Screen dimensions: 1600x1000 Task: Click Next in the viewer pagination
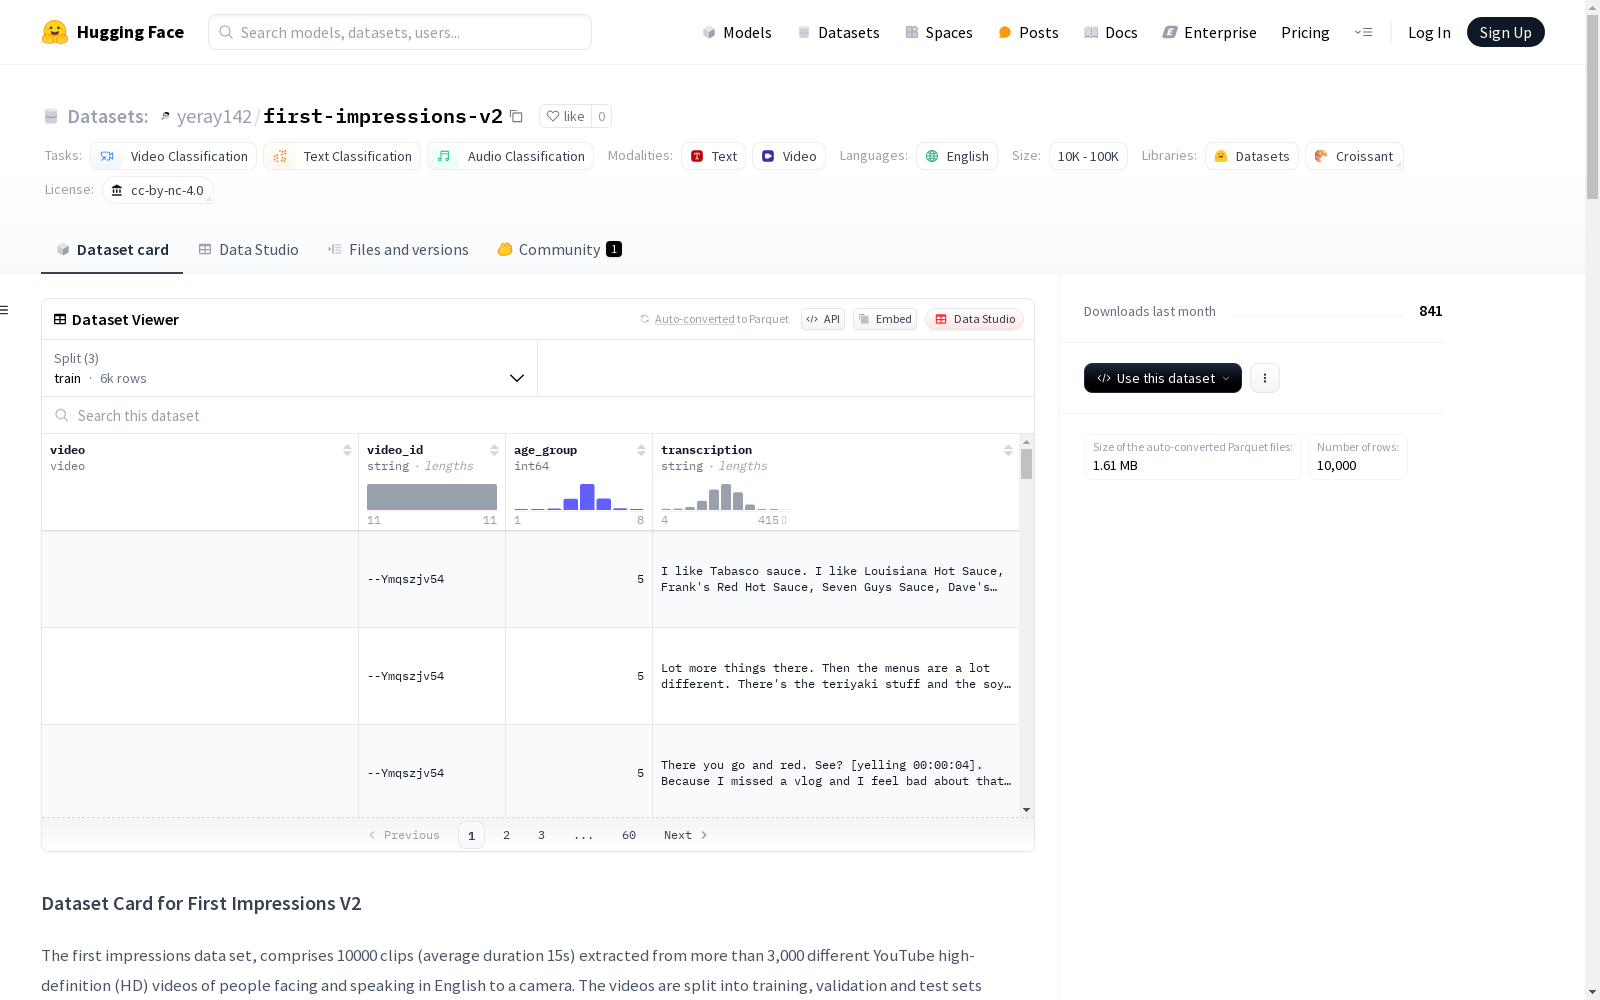click(x=686, y=835)
